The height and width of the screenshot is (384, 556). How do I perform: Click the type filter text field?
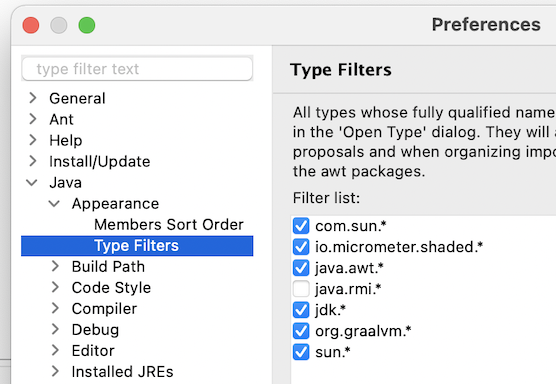pyautogui.click(x=137, y=68)
